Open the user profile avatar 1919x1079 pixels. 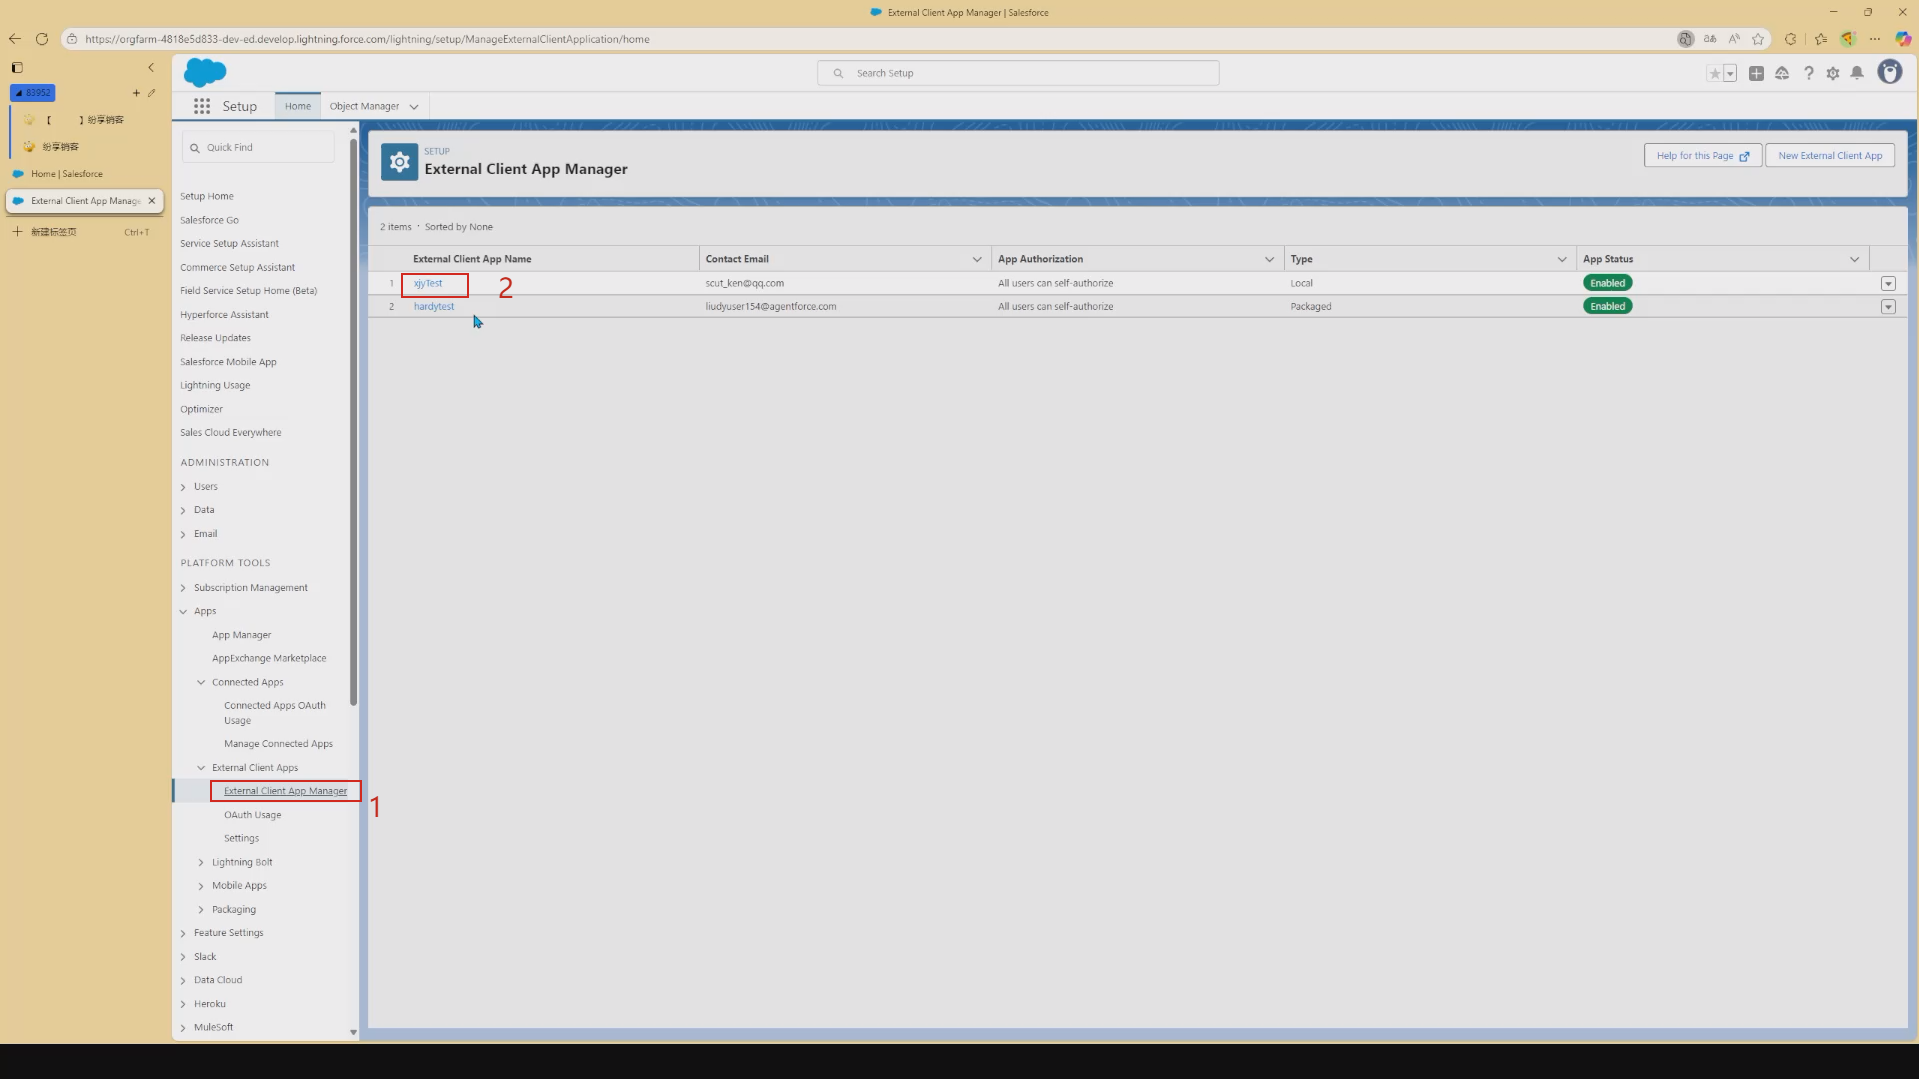tap(1889, 72)
